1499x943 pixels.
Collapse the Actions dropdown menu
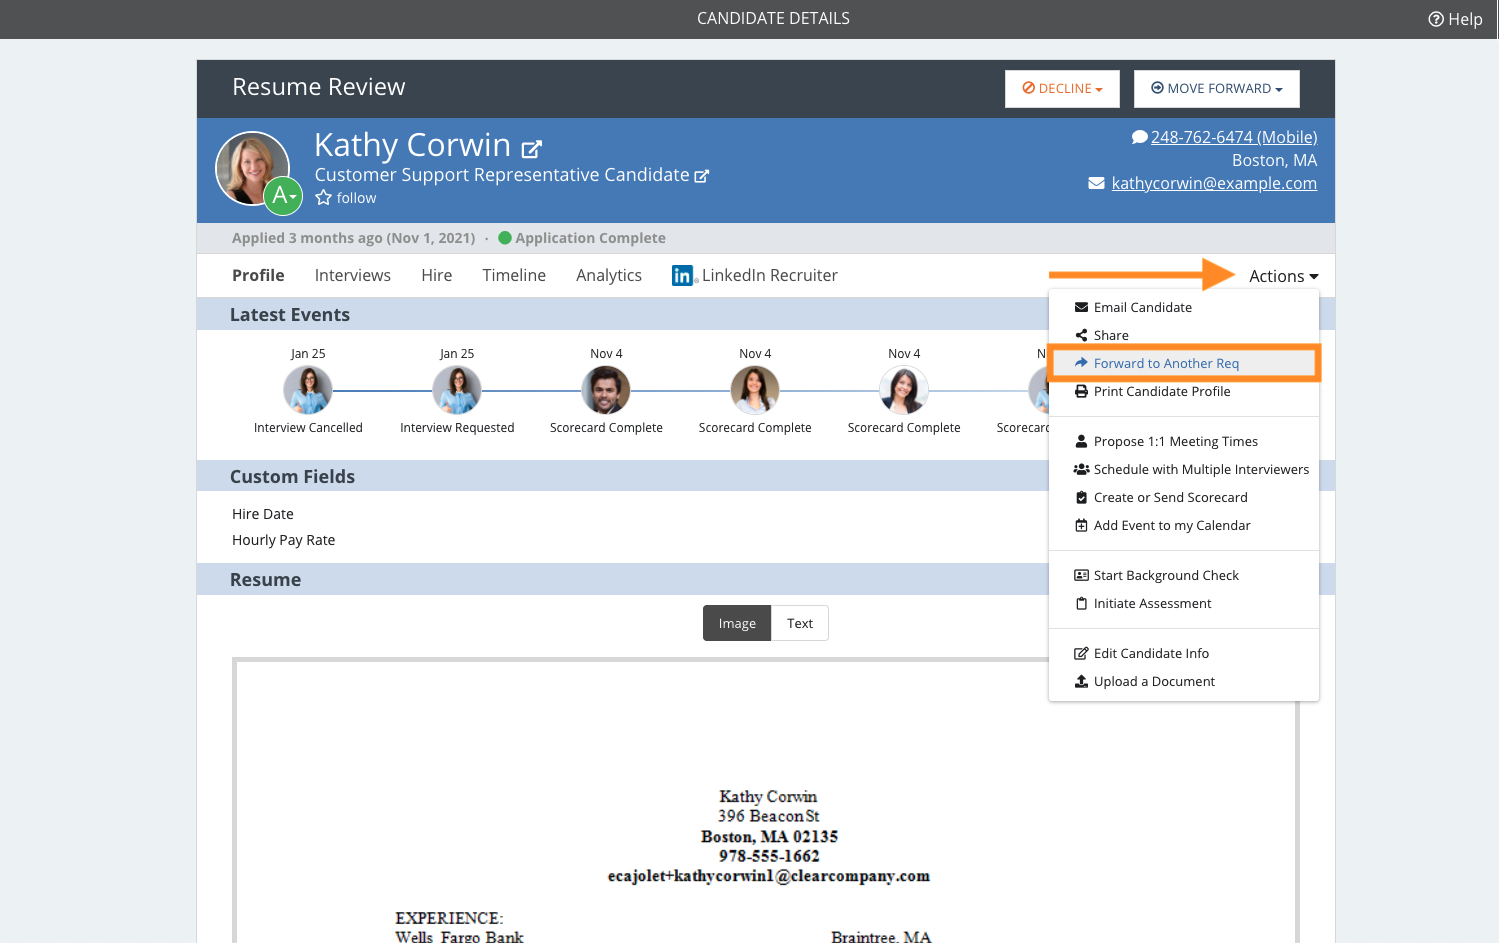click(1283, 276)
